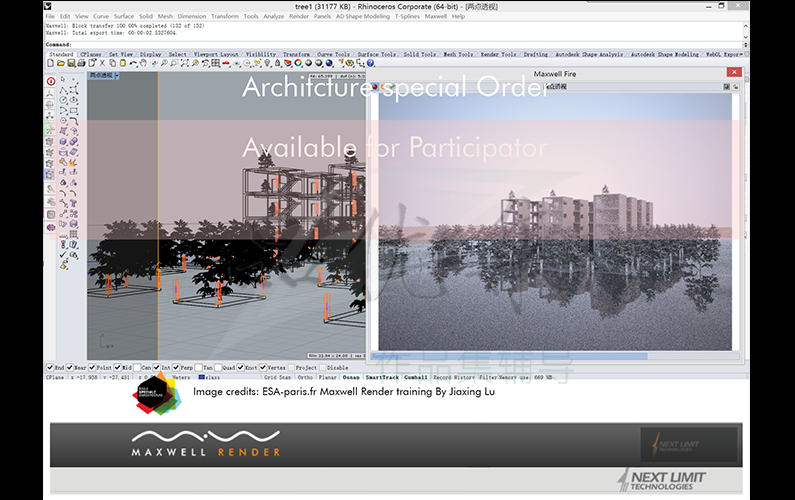Image resolution: width=795 pixels, height=500 pixels.
Task: Select the Polyline tool in left toolbar
Action: tap(64, 90)
